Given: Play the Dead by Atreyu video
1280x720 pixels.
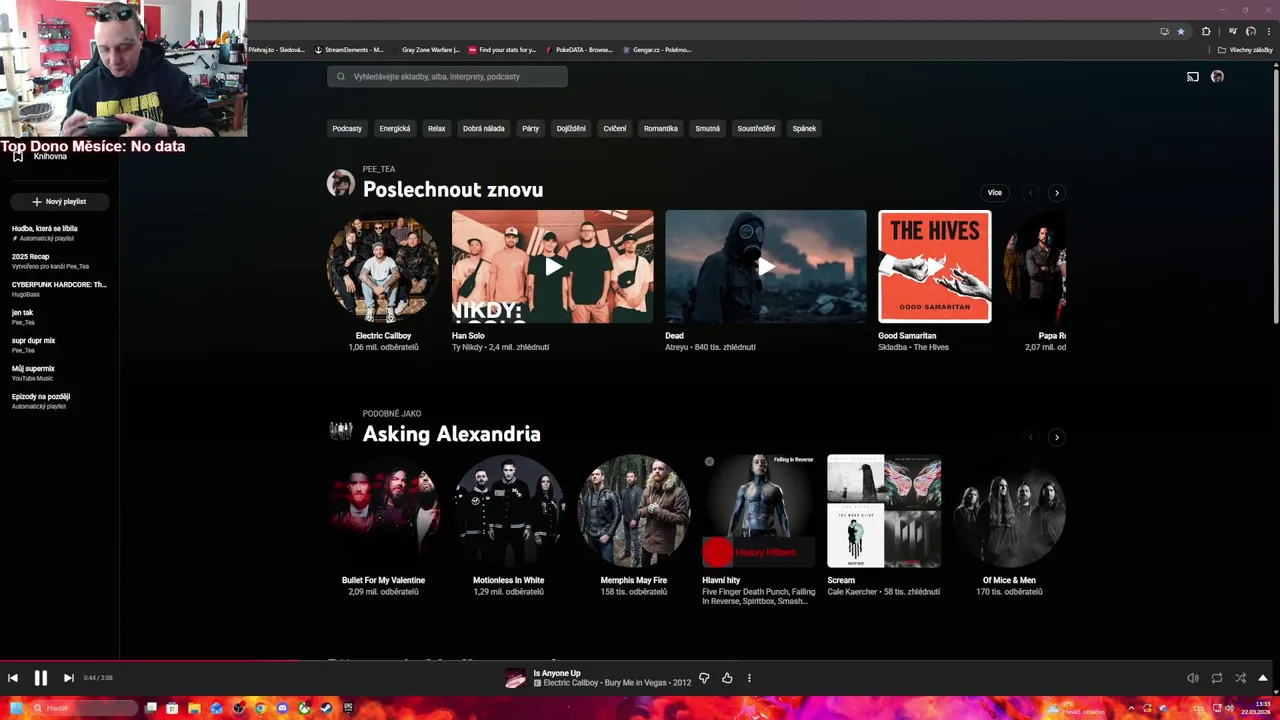Looking at the screenshot, I should 766,267.
